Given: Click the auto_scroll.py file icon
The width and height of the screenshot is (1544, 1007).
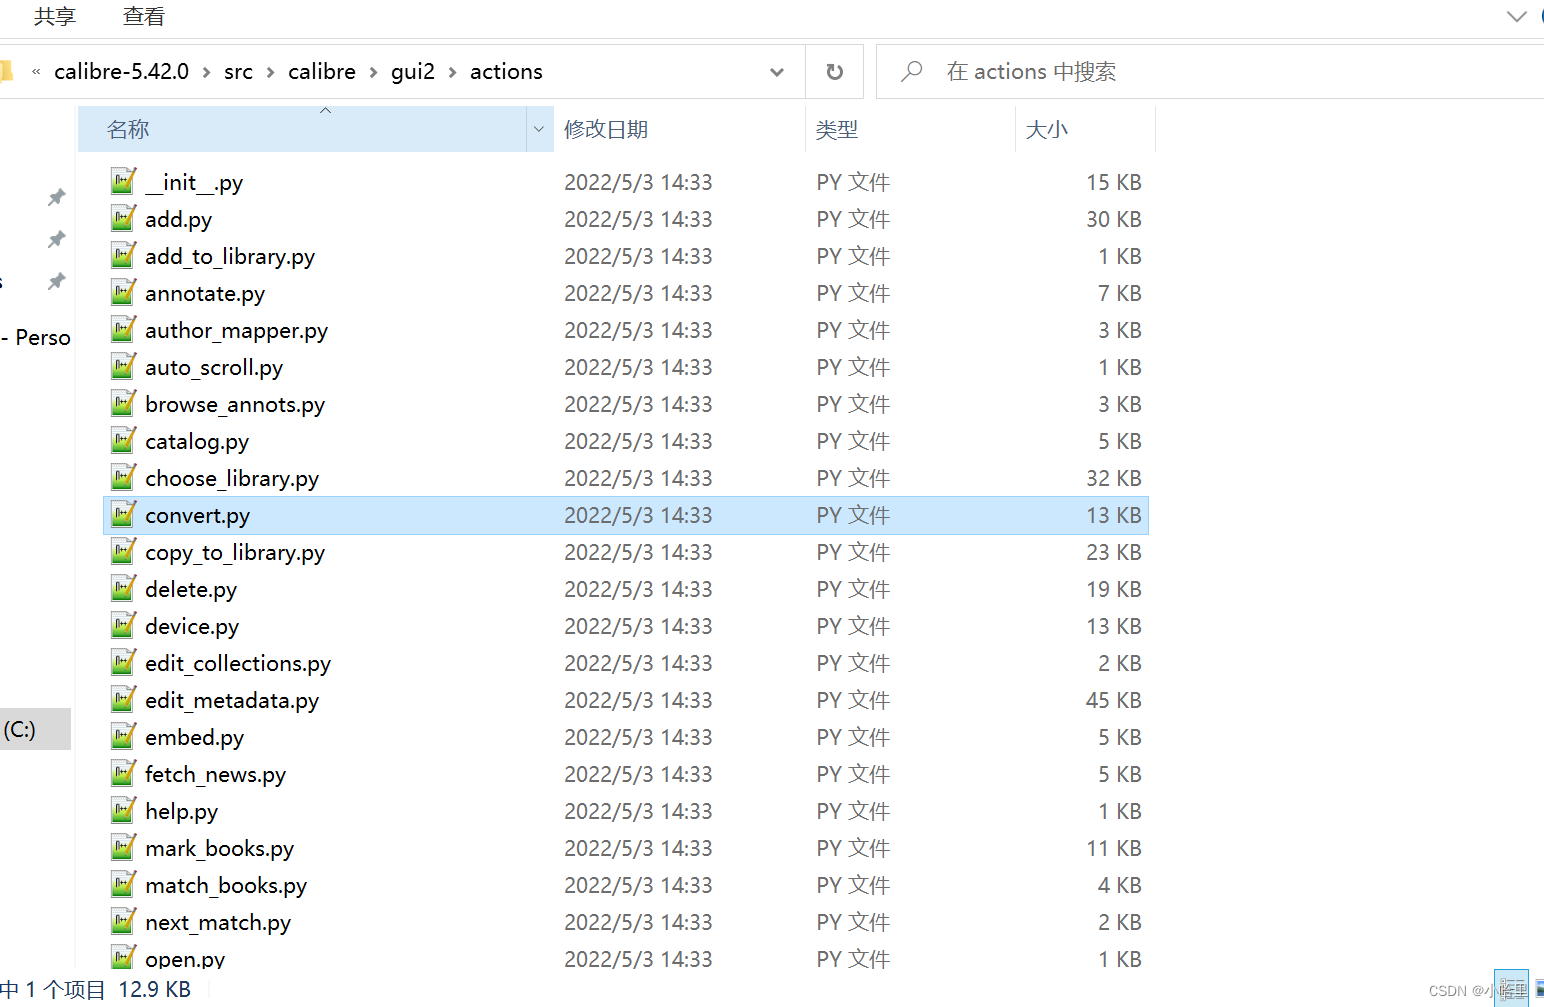Looking at the screenshot, I should [x=123, y=366].
